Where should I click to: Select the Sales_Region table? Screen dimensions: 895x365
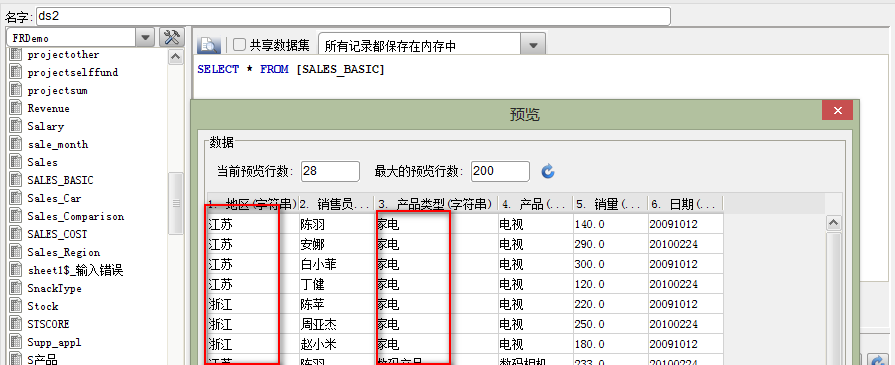[x=63, y=252]
